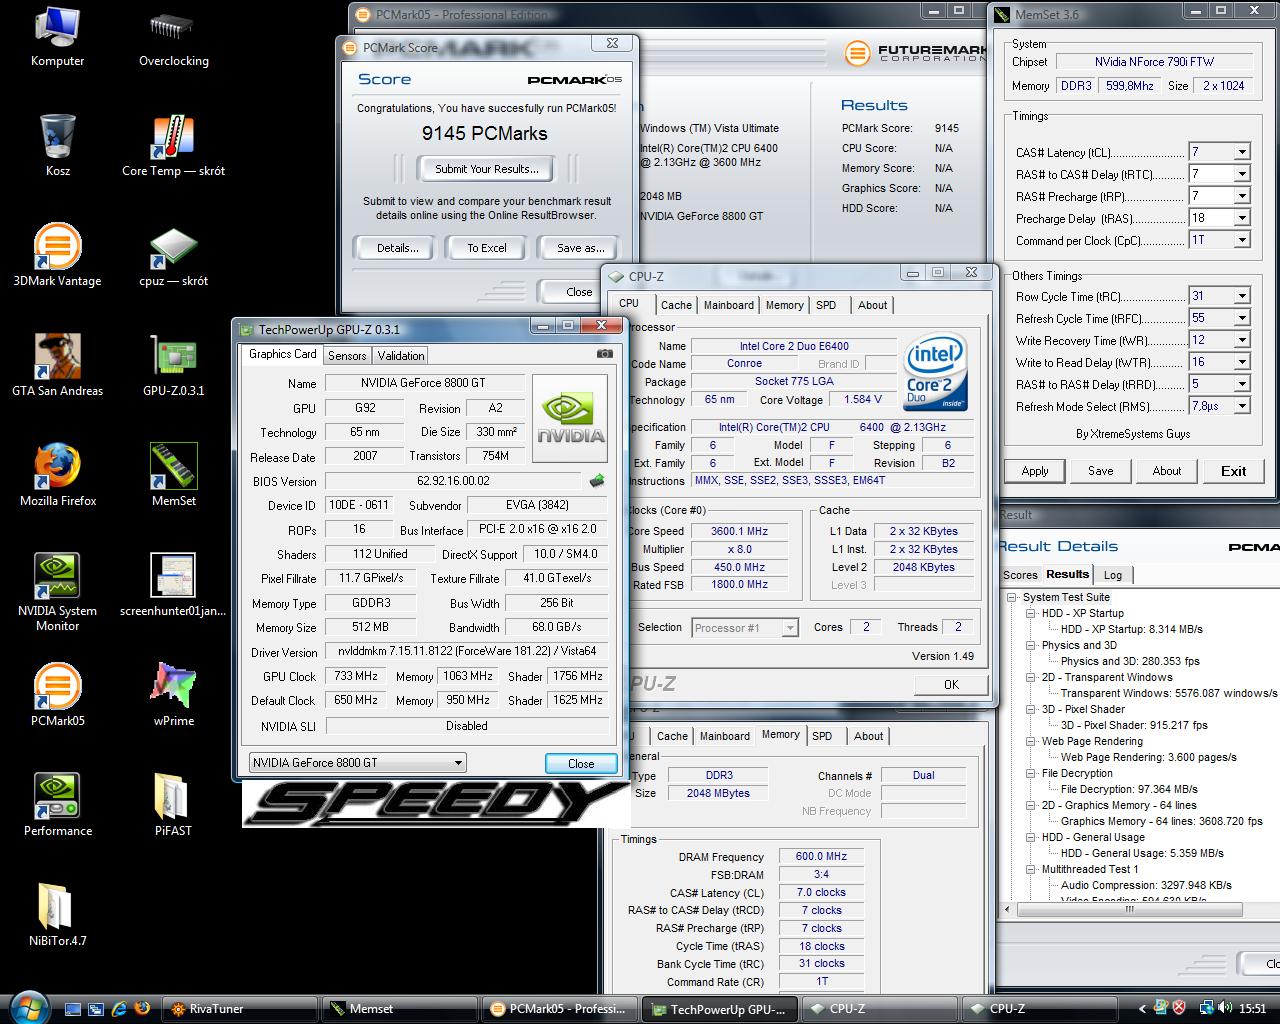The image size is (1280, 1024).
Task: Open the GPU-Z graphics card selector dropdown
Action: [357, 763]
